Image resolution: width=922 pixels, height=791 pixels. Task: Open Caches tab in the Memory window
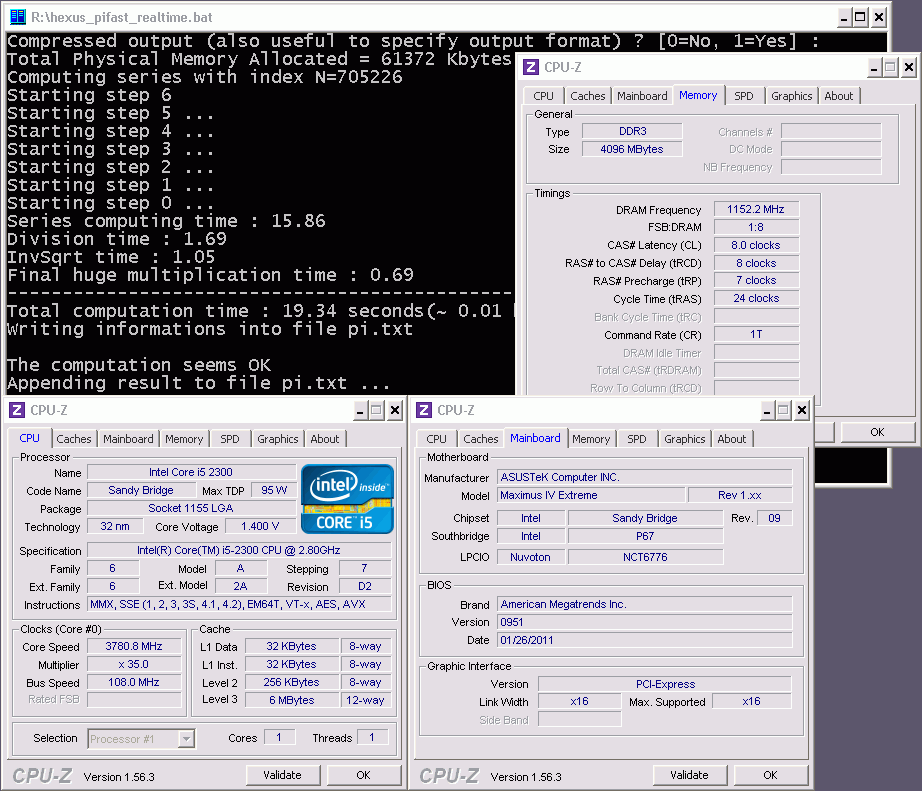click(587, 96)
